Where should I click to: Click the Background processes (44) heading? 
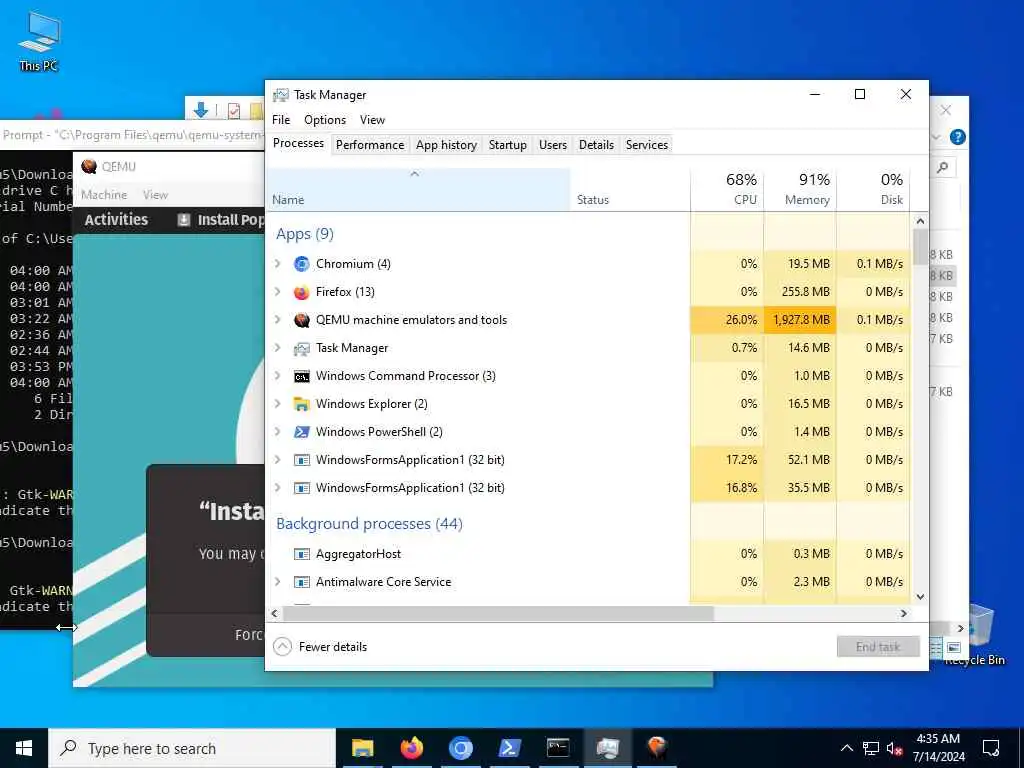click(369, 524)
